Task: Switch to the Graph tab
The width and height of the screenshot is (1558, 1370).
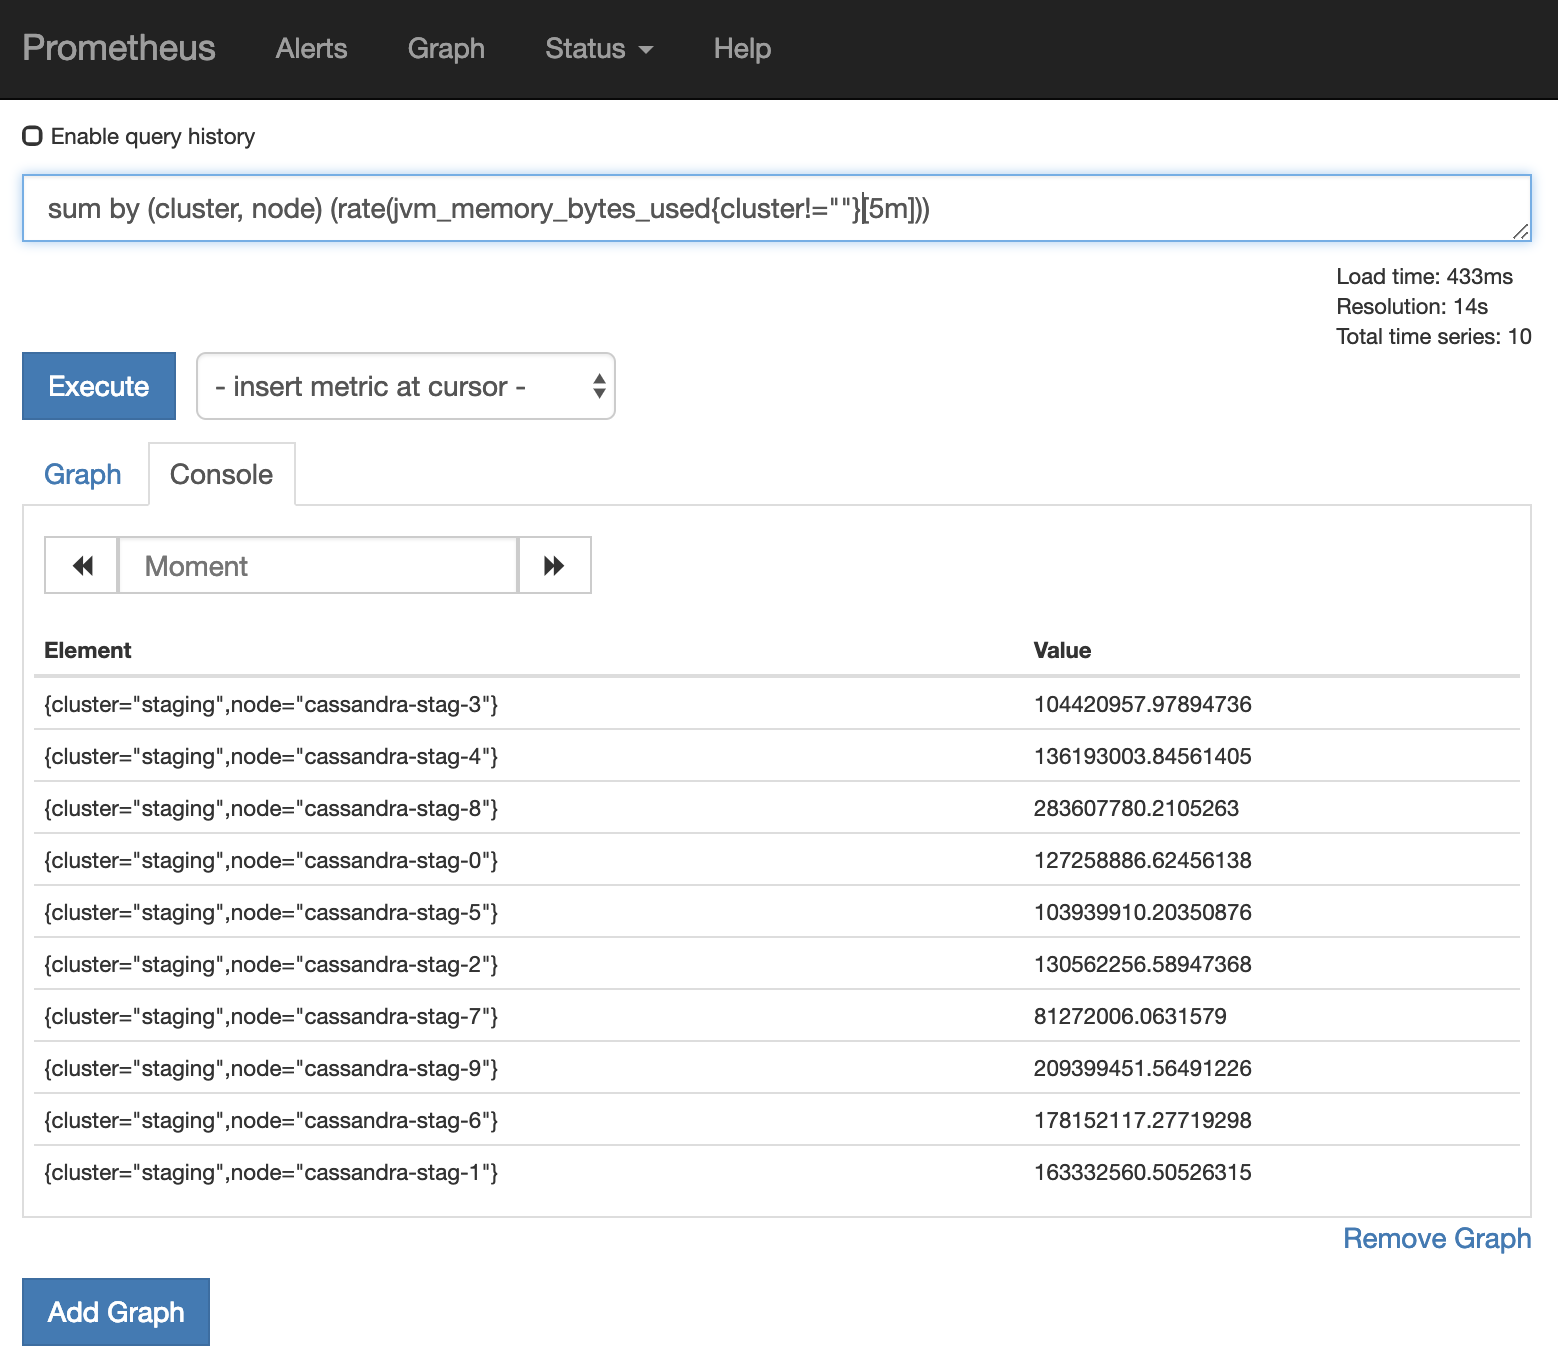Action: click(83, 474)
